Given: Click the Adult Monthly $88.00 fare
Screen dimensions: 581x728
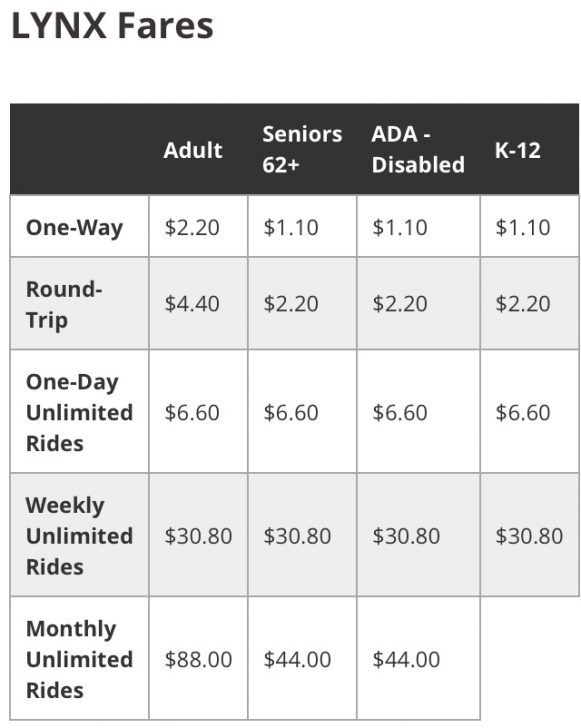Looking at the screenshot, I should pos(198,659).
